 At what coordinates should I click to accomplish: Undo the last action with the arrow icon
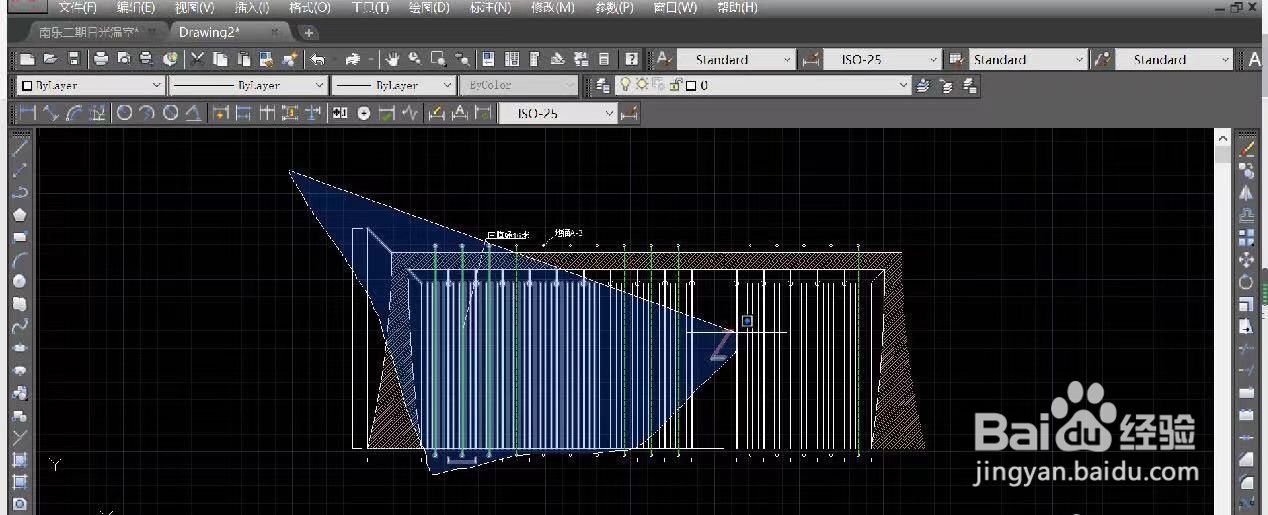[318, 60]
